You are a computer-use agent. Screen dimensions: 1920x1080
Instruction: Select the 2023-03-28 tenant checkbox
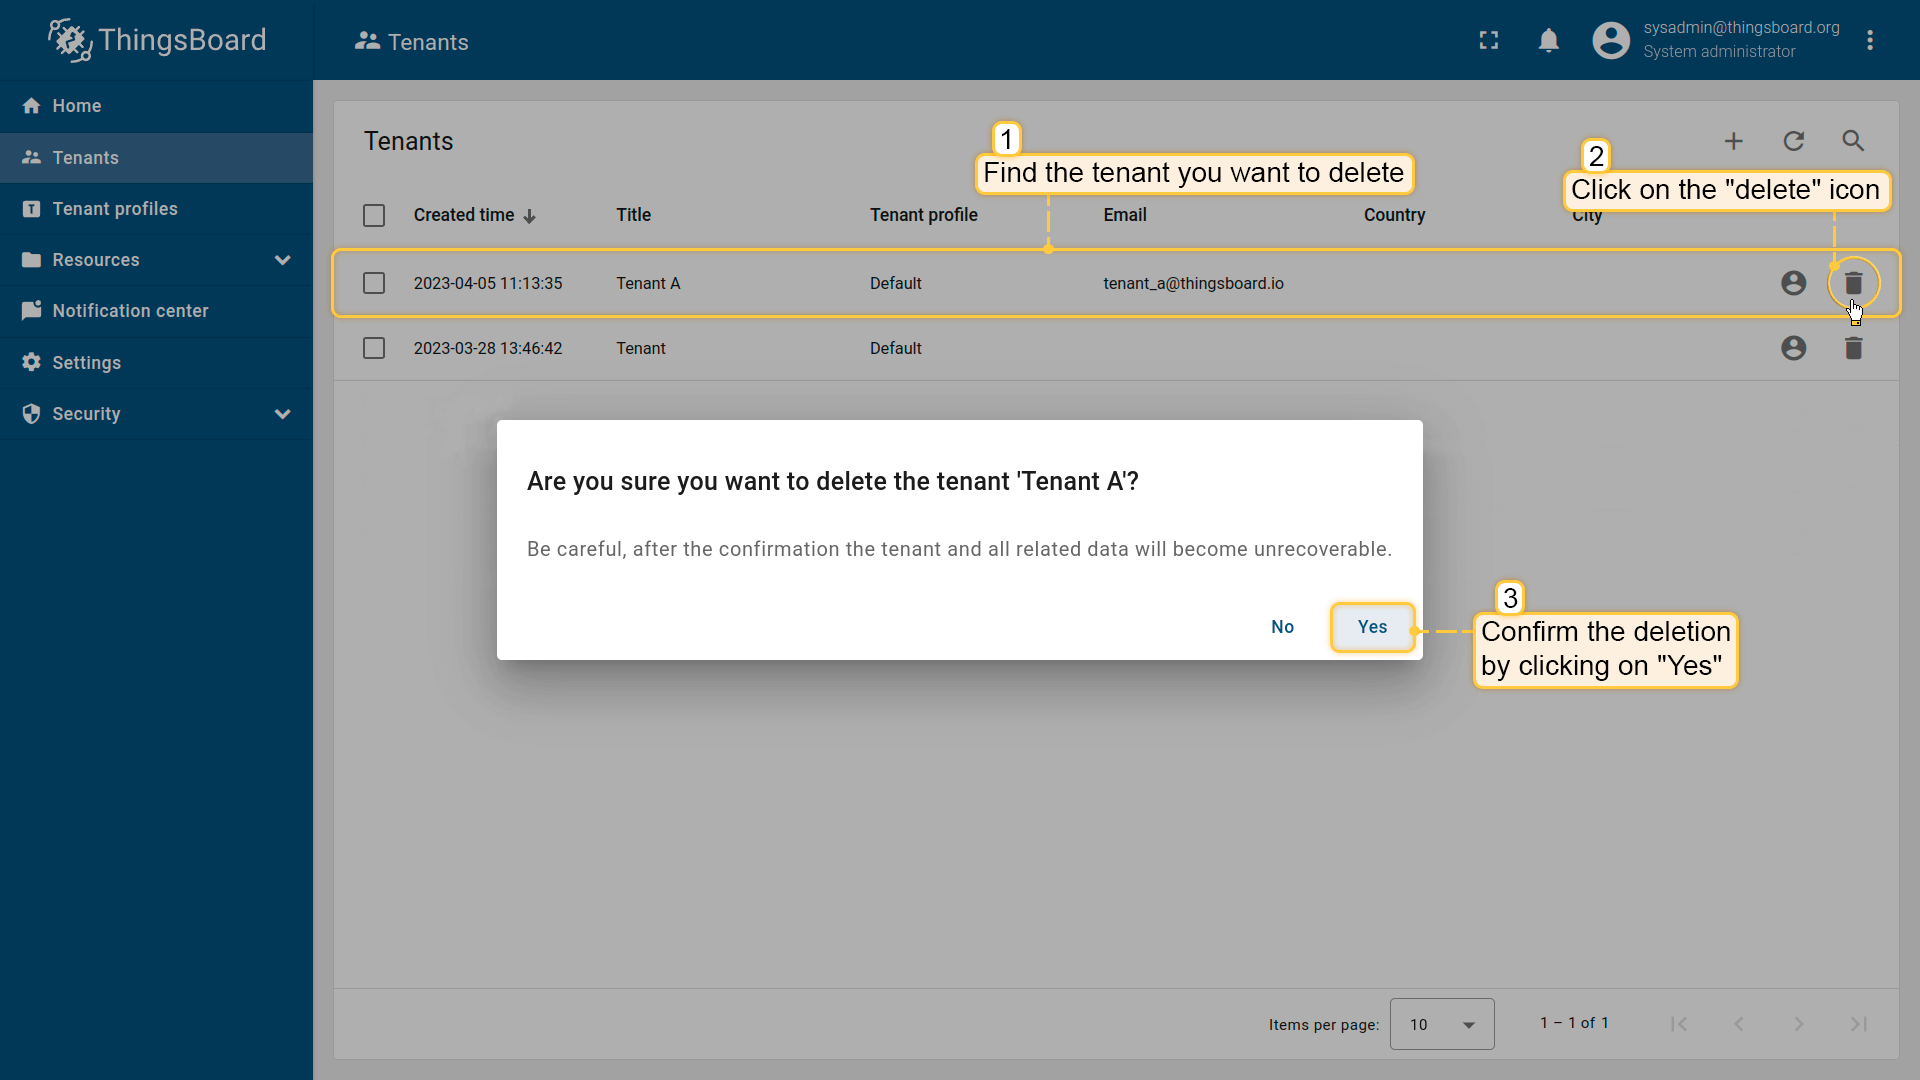click(374, 348)
